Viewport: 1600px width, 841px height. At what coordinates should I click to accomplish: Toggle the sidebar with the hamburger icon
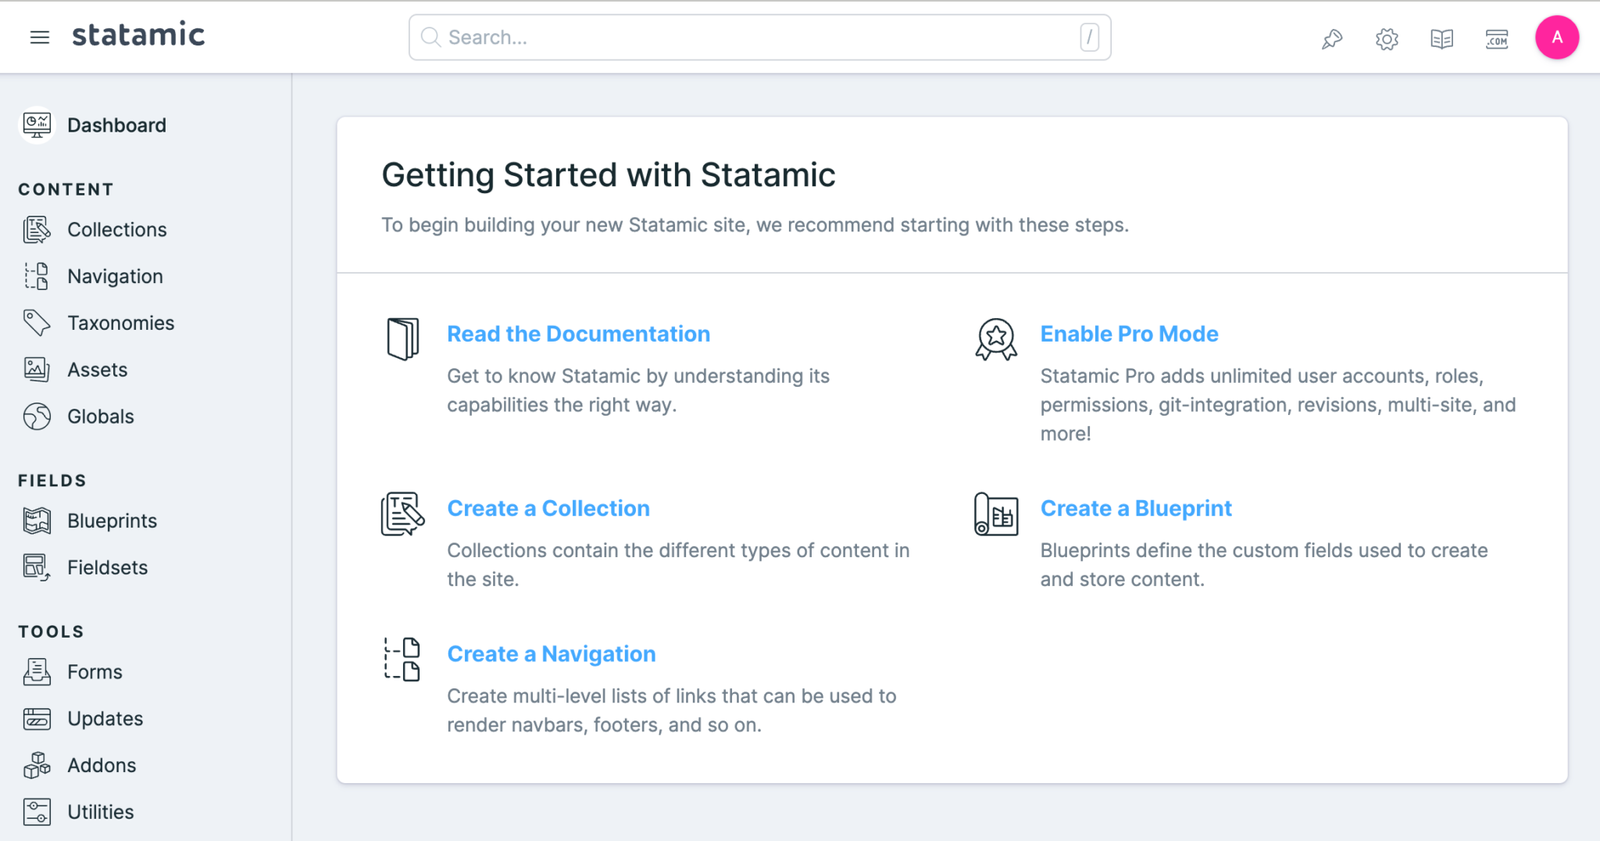(39, 38)
